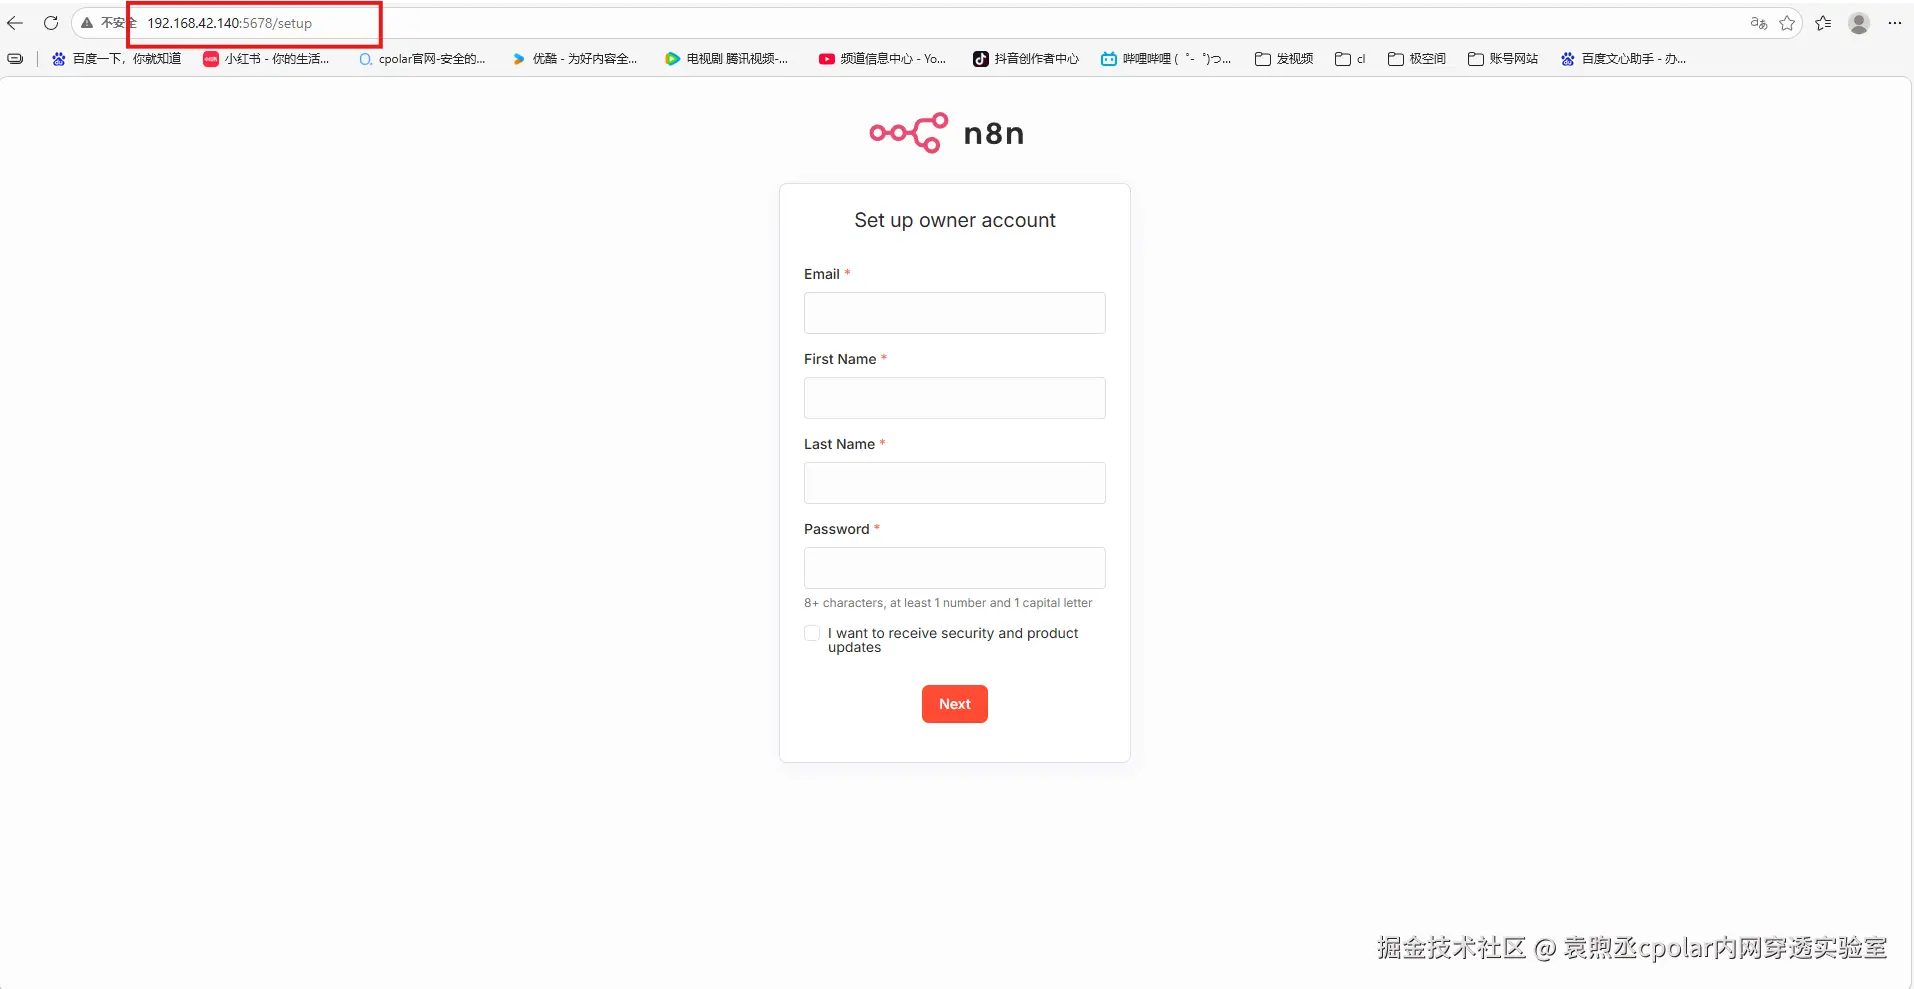Click the 'Email' field label
This screenshot has height=989, width=1914.
coord(822,274)
